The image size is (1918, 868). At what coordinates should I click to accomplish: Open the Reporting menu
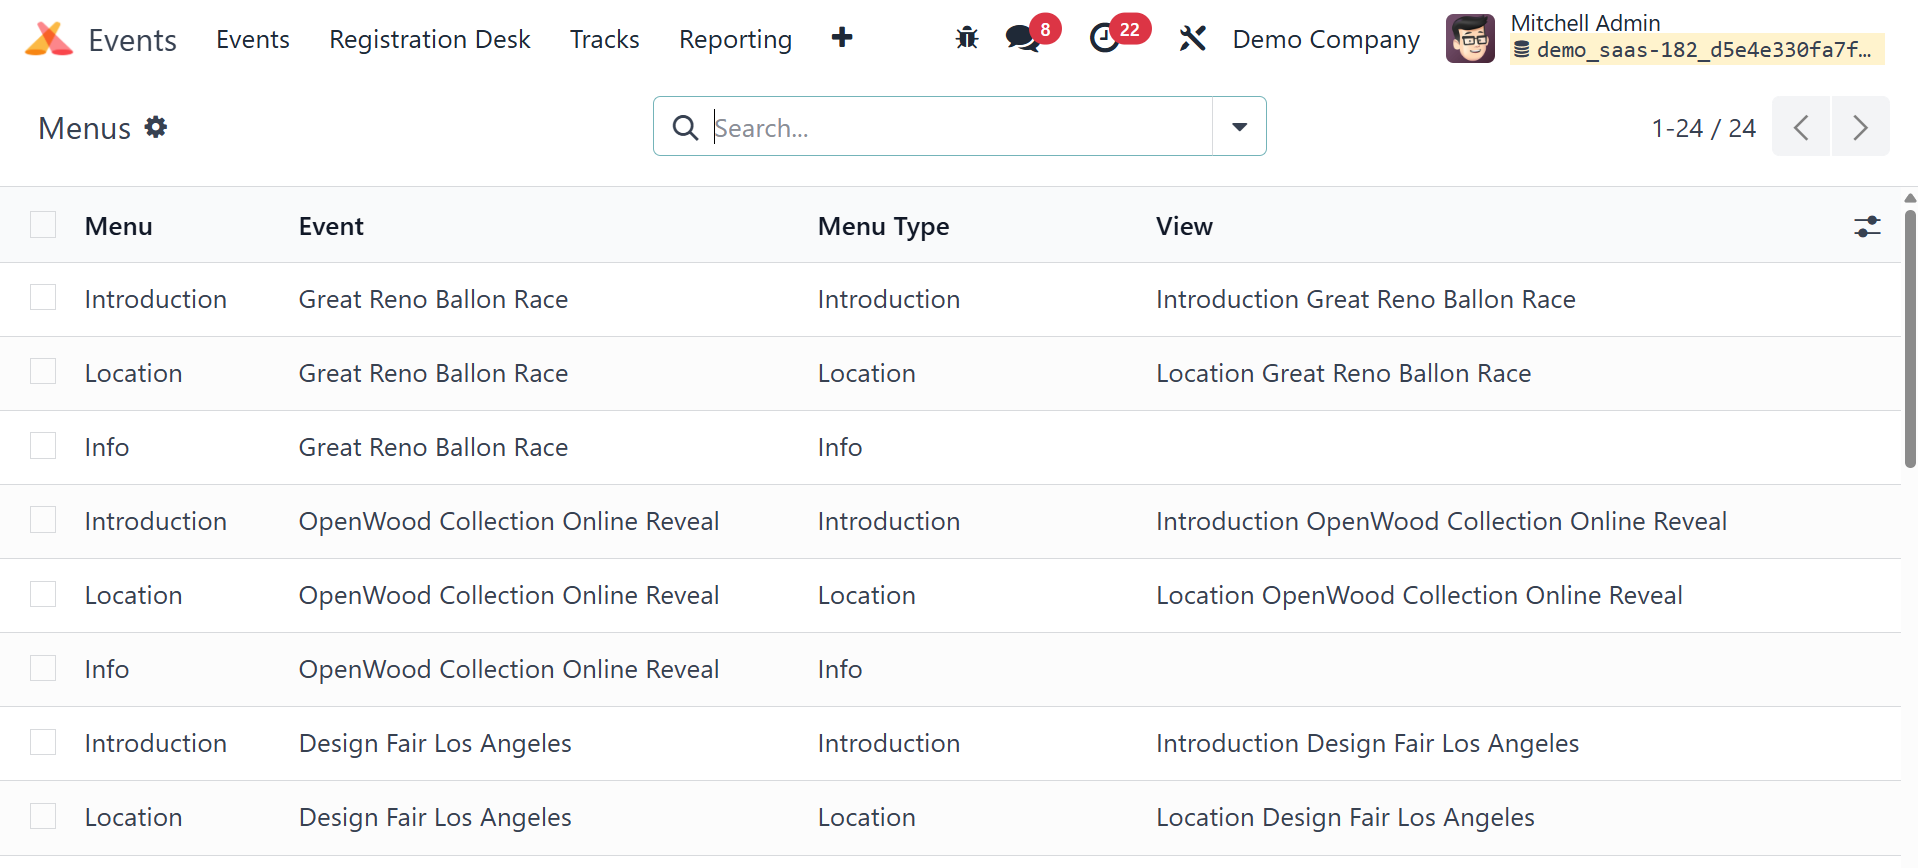735,39
